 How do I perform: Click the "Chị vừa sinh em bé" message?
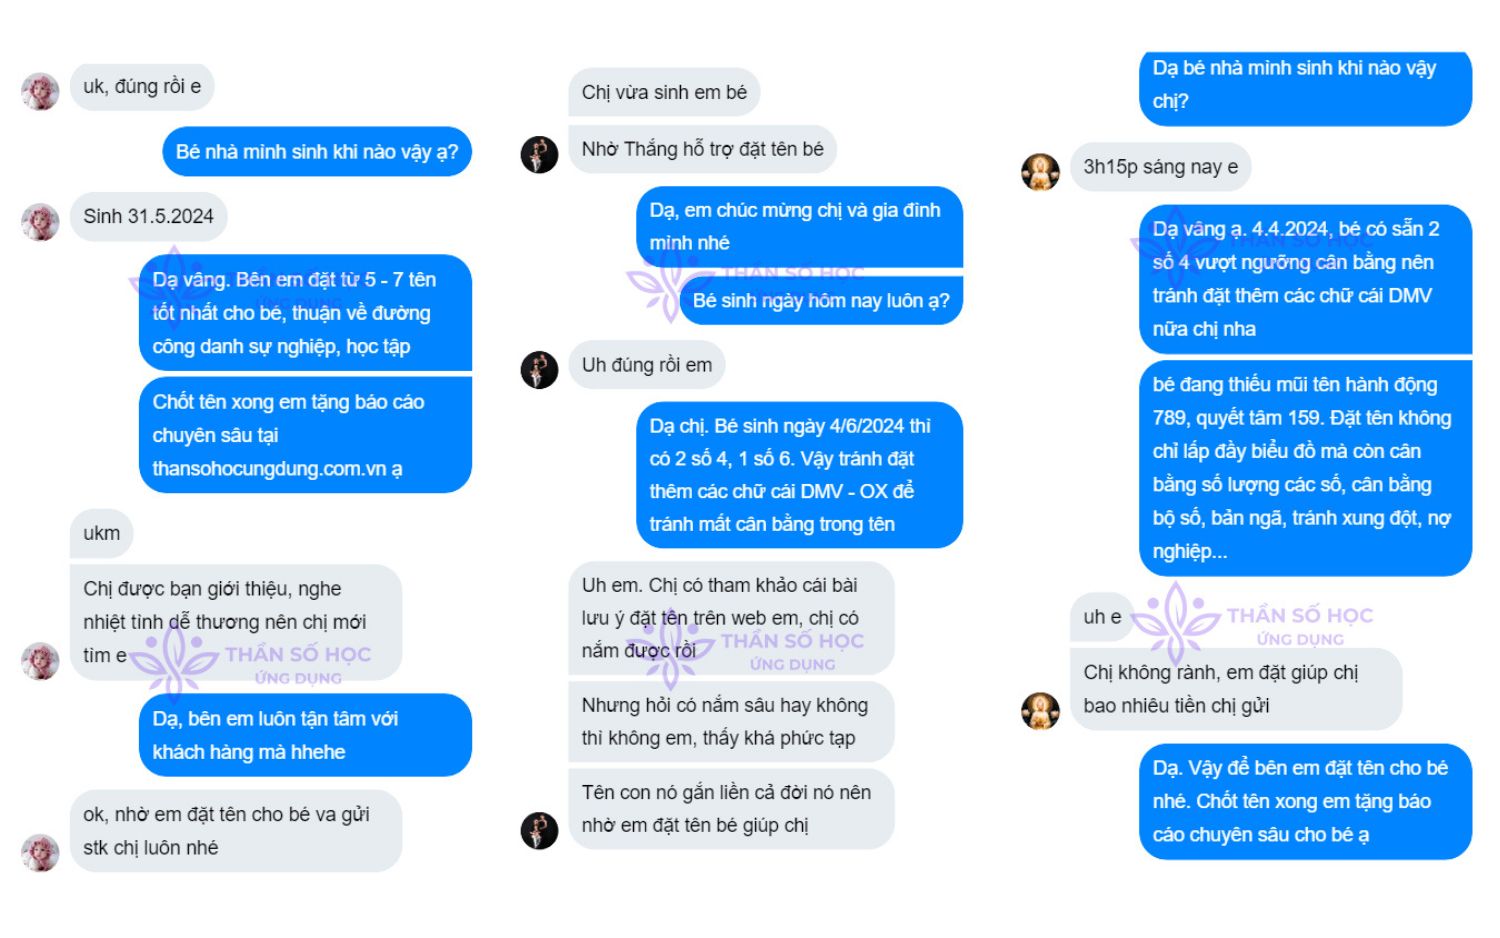coord(664,92)
